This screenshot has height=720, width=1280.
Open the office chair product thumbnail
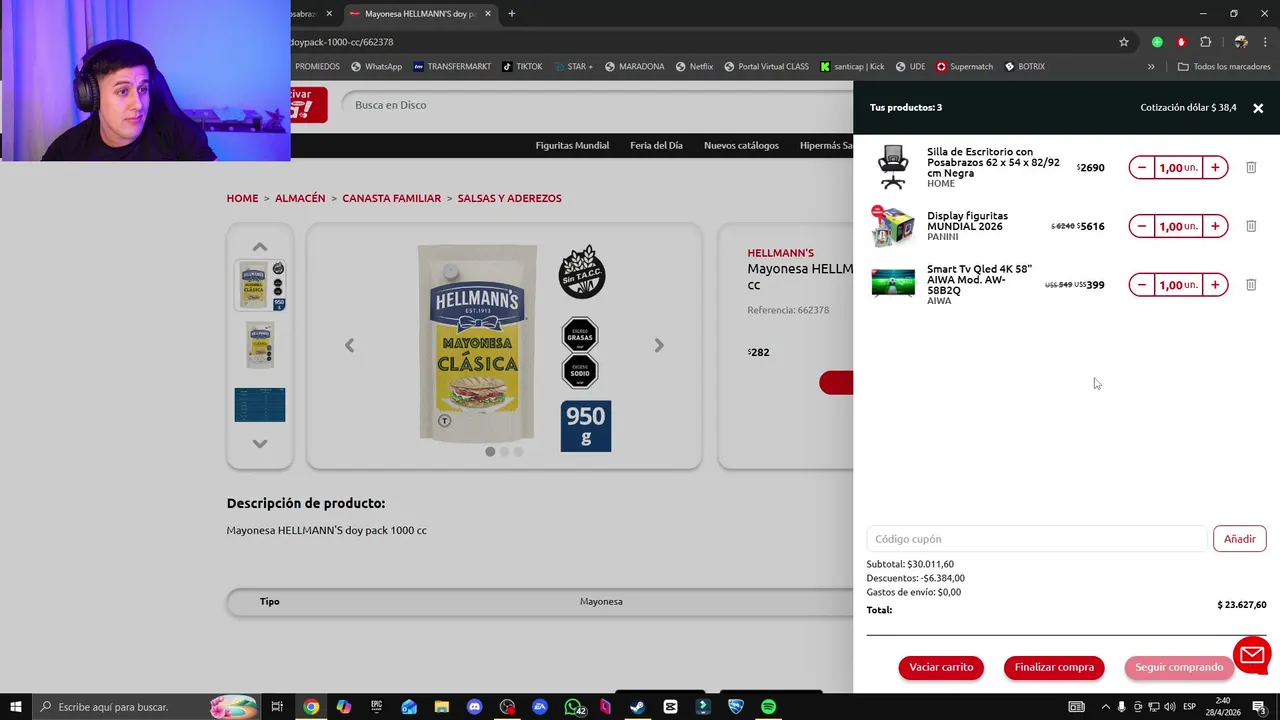[893, 167]
